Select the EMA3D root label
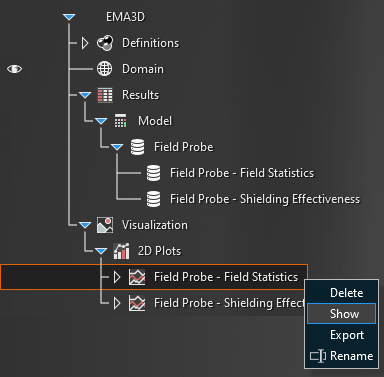The width and height of the screenshot is (384, 377). pos(125,17)
